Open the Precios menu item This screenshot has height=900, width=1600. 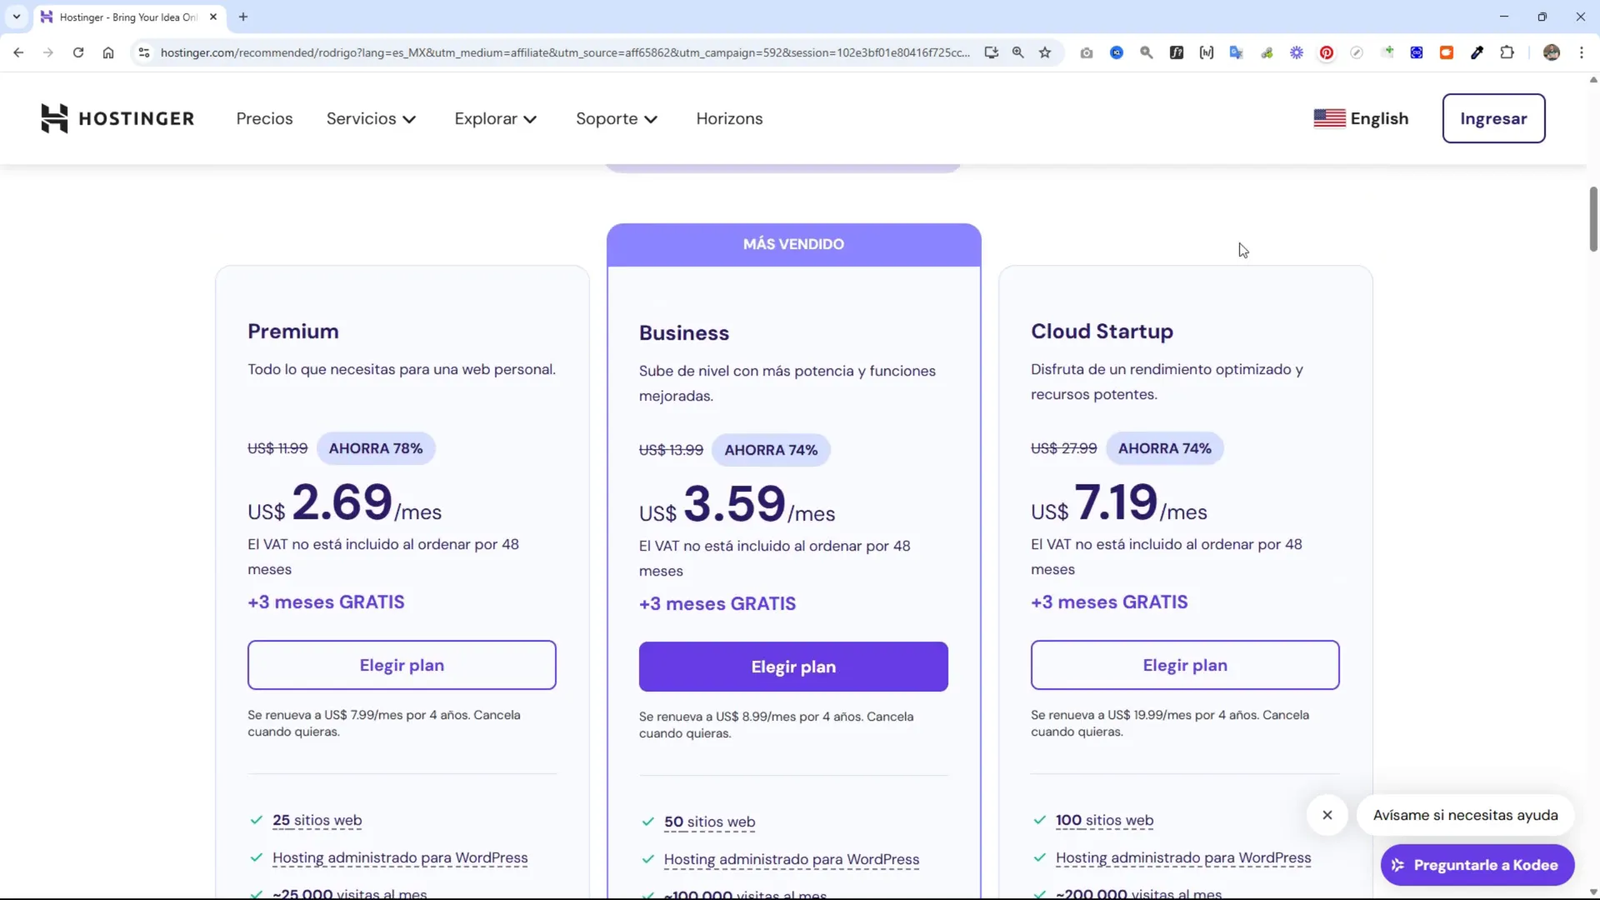(x=264, y=119)
